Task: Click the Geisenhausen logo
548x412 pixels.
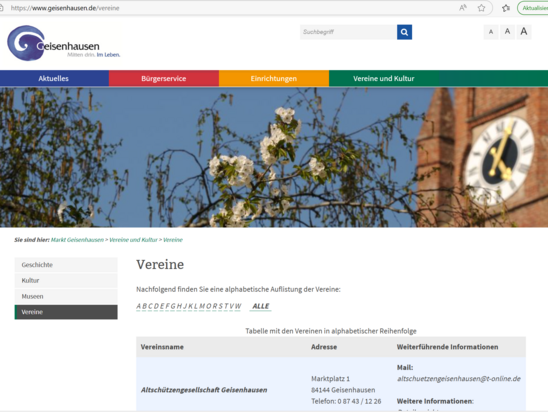Action: coord(64,43)
